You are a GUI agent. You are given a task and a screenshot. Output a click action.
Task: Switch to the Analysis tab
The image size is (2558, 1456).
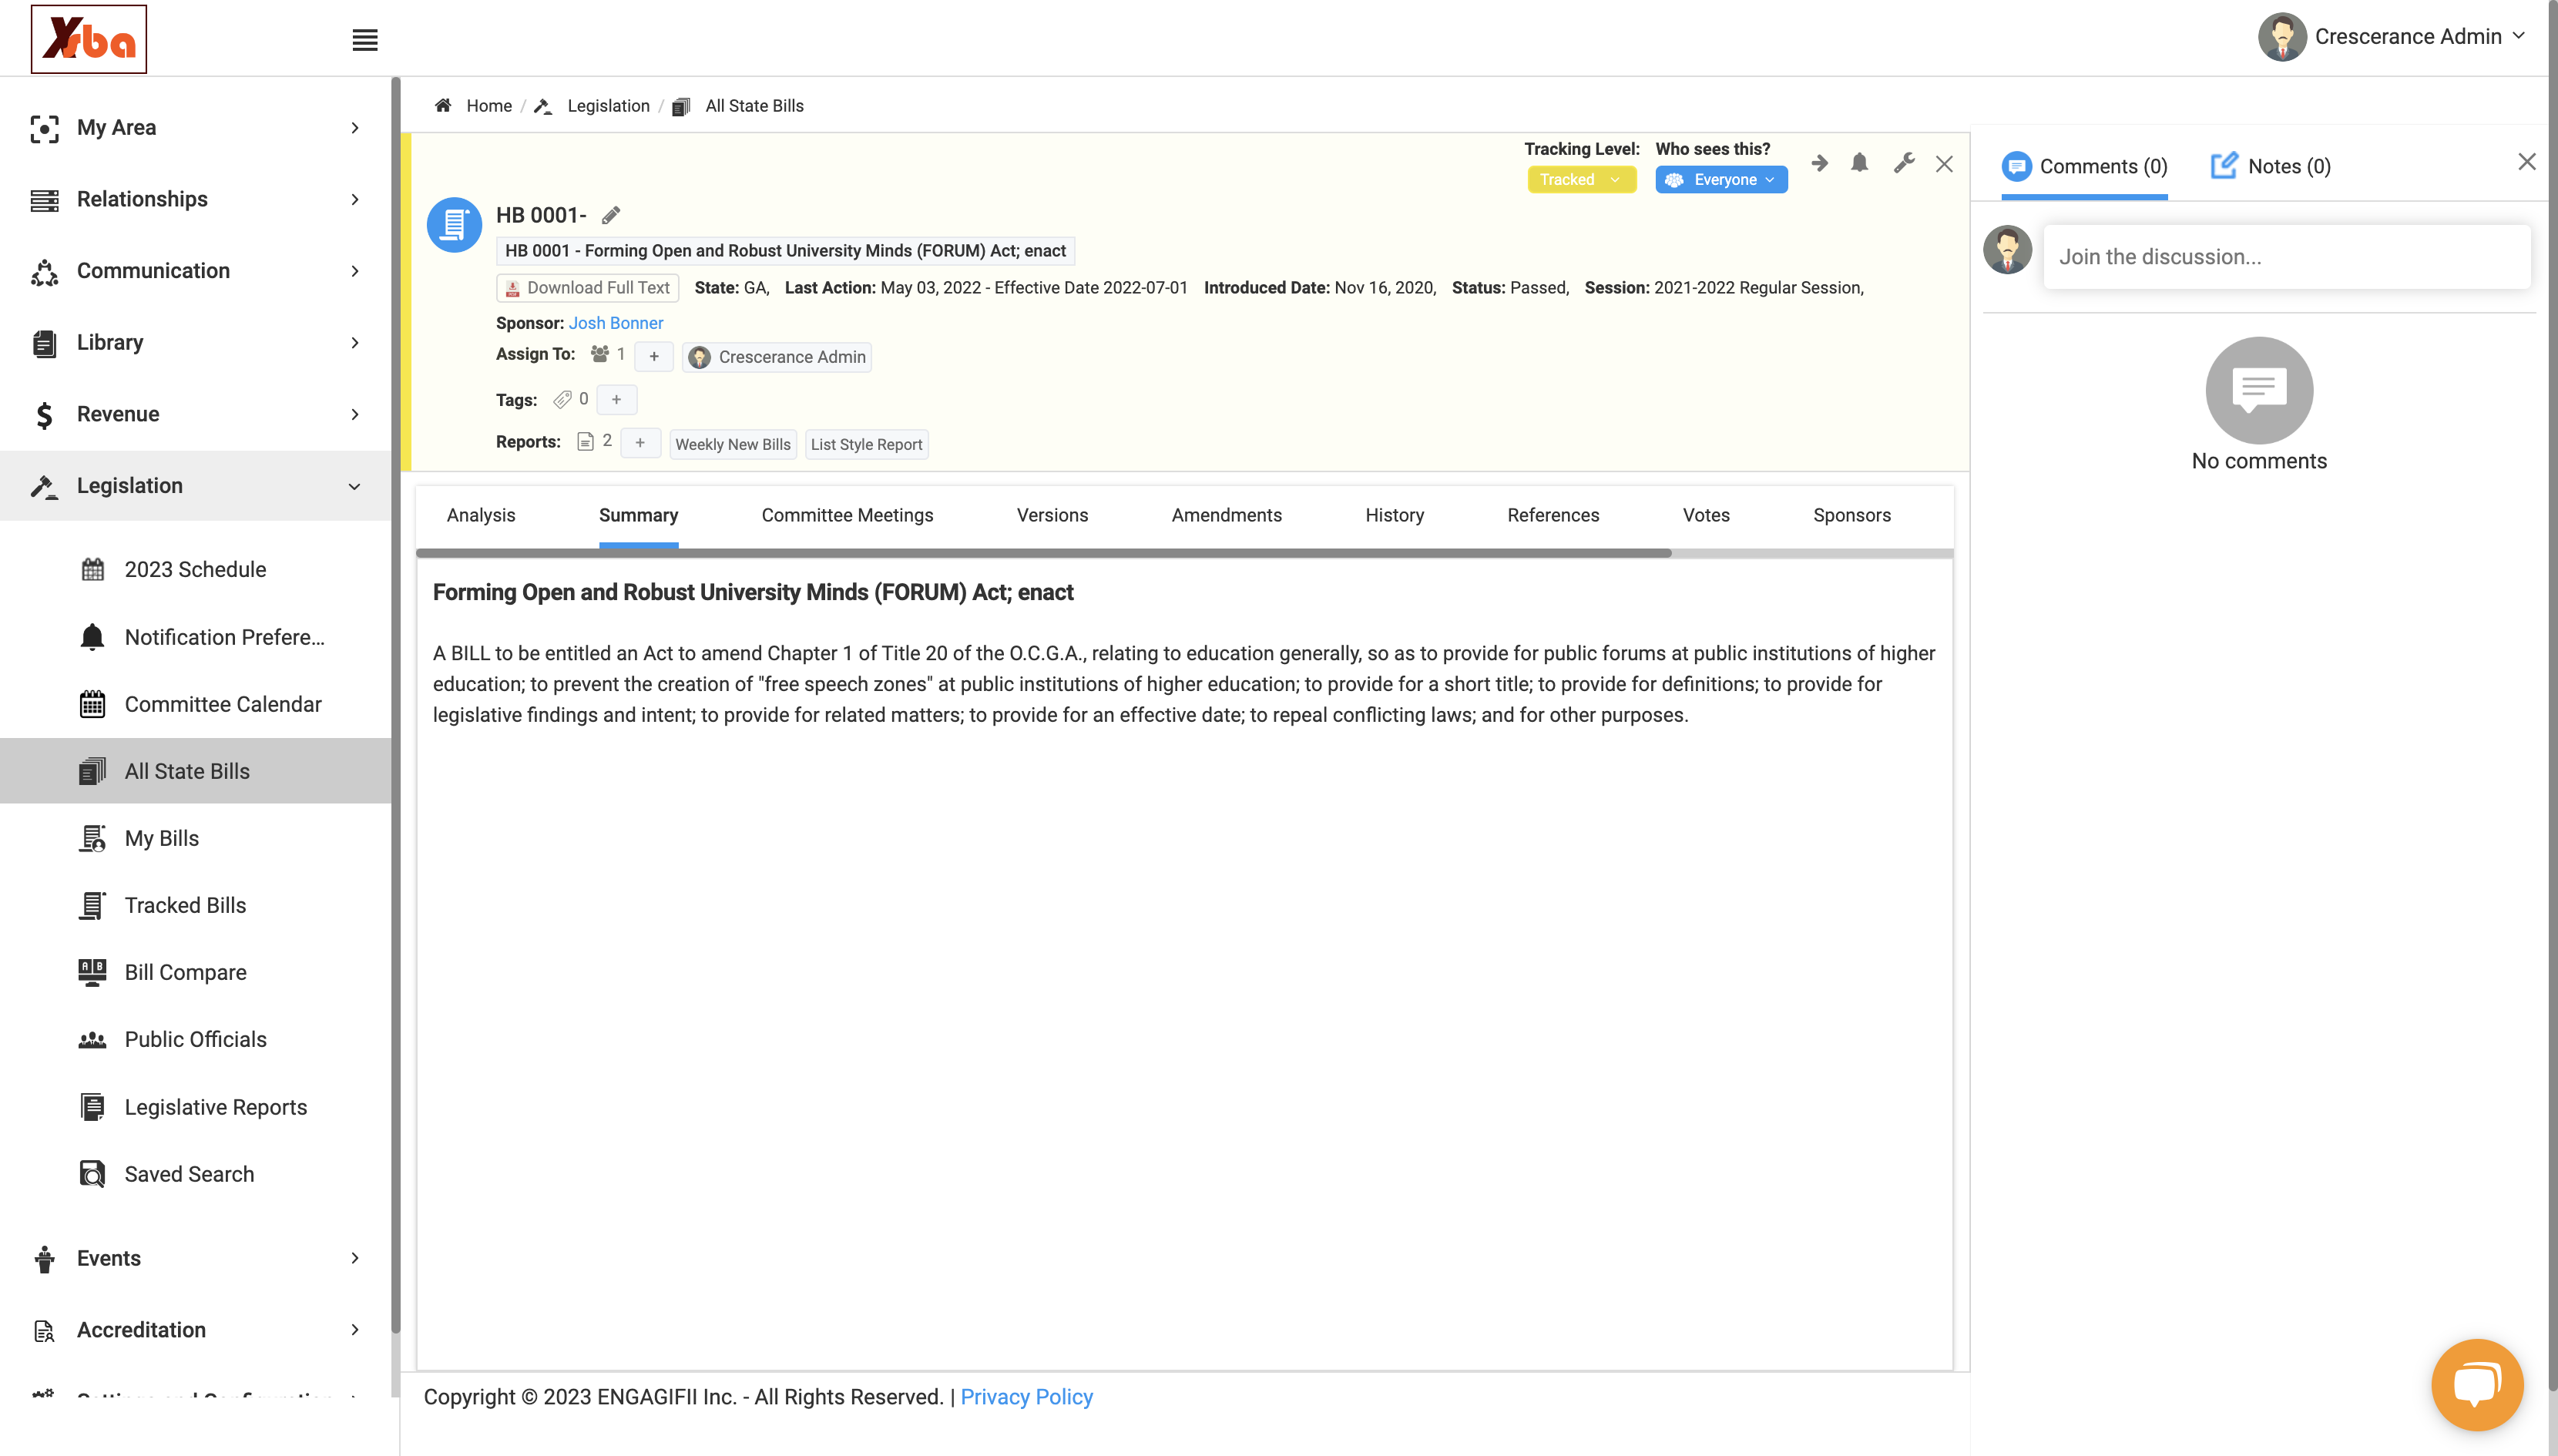click(x=481, y=515)
